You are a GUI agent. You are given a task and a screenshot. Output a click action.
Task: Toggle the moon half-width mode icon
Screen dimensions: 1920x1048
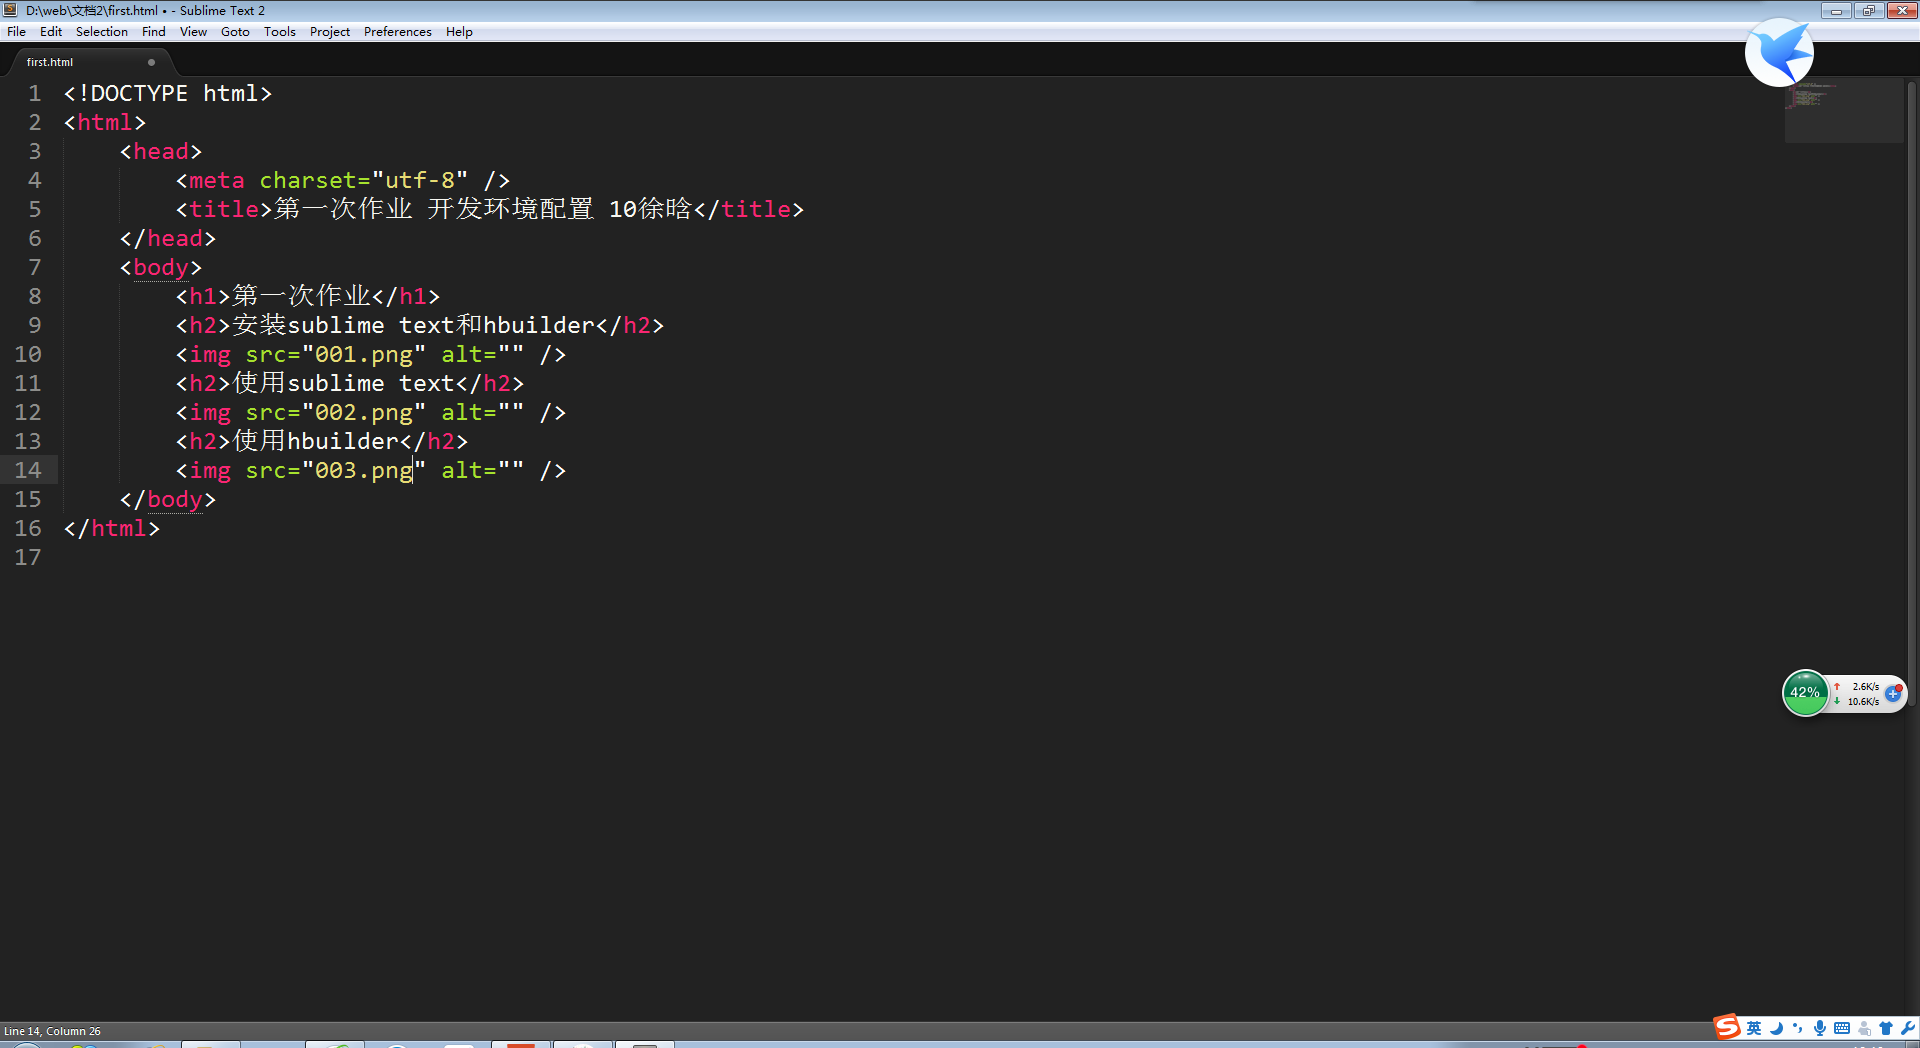[x=1776, y=1028]
